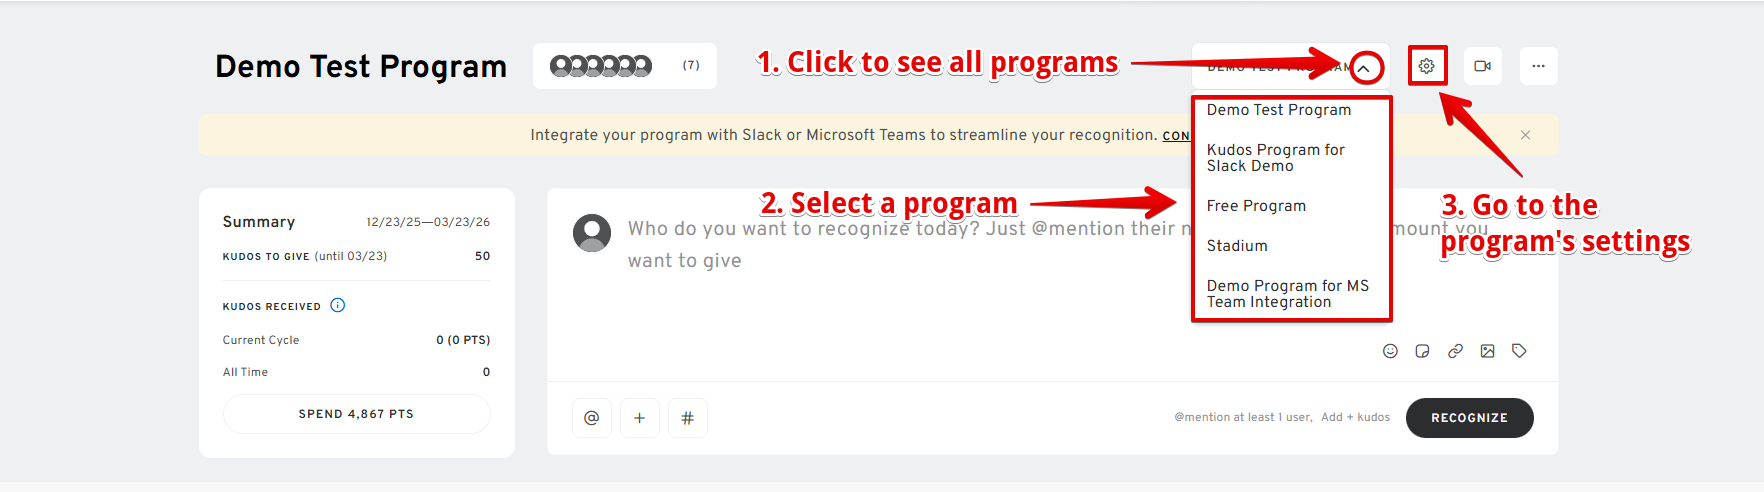Upload an image using the picture icon
Image resolution: width=1764 pixels, height=492 pixels.
pos(1488,351)
